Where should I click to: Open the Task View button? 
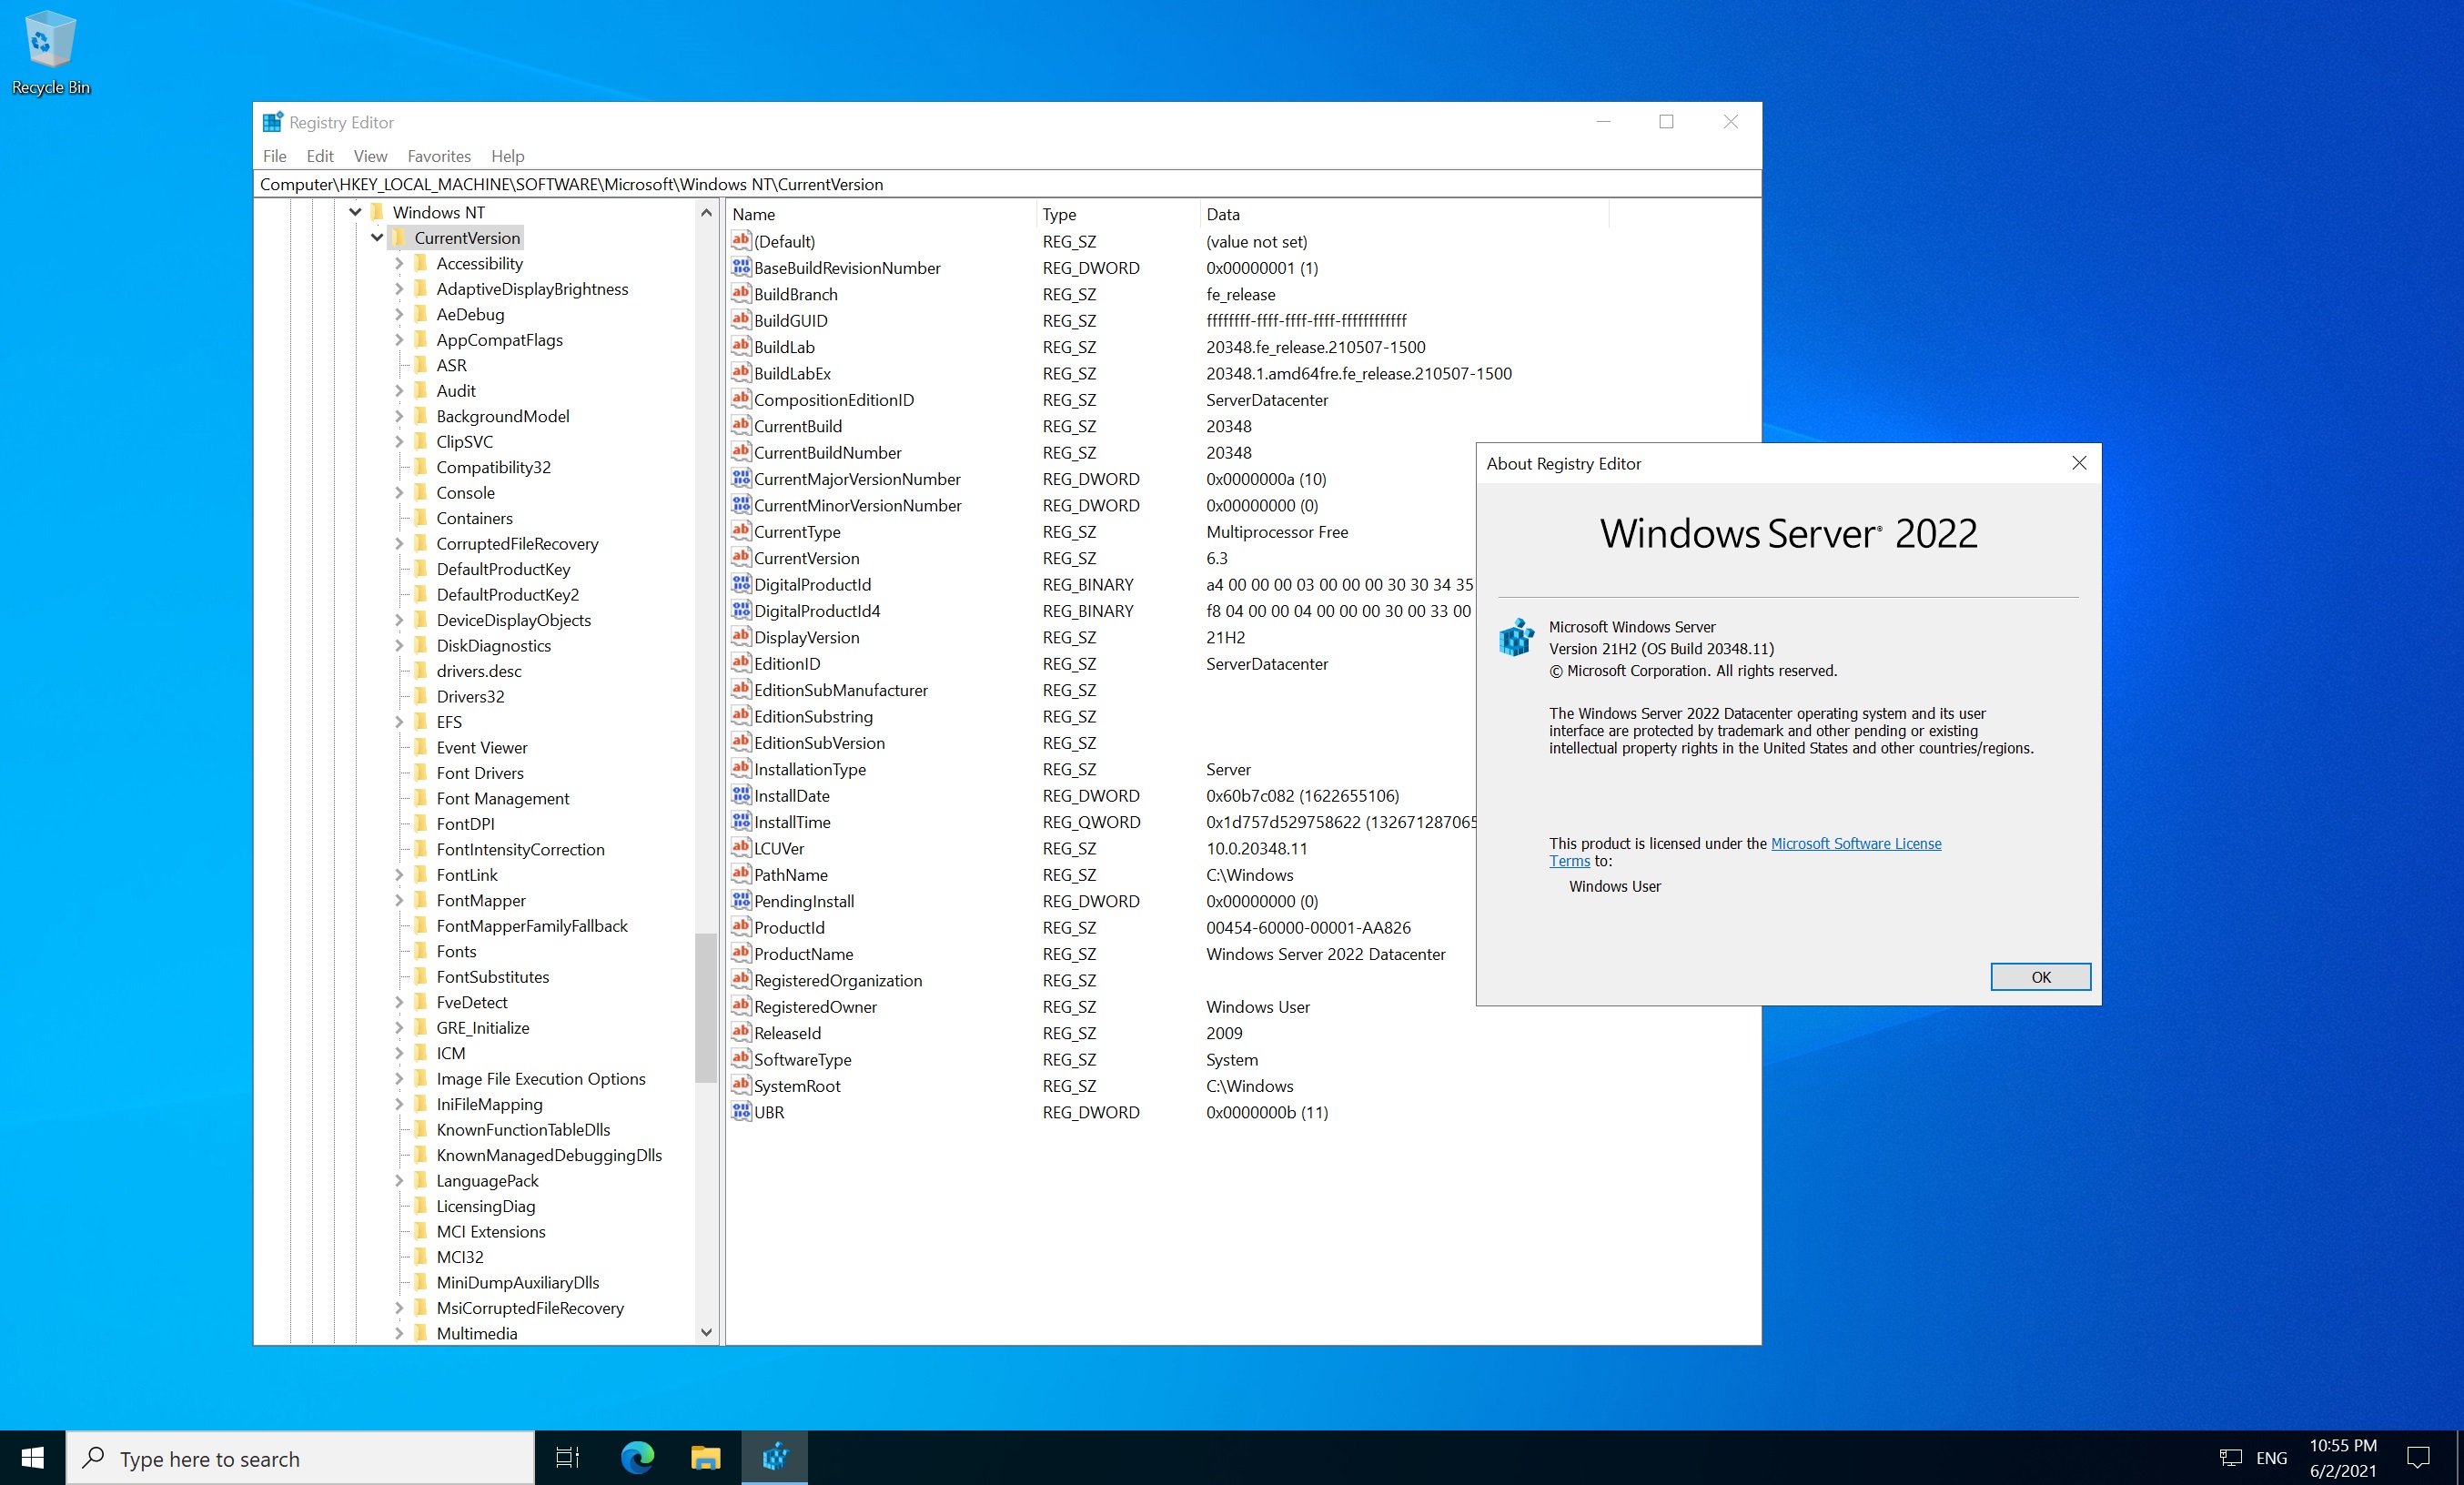coord(567,1457)
